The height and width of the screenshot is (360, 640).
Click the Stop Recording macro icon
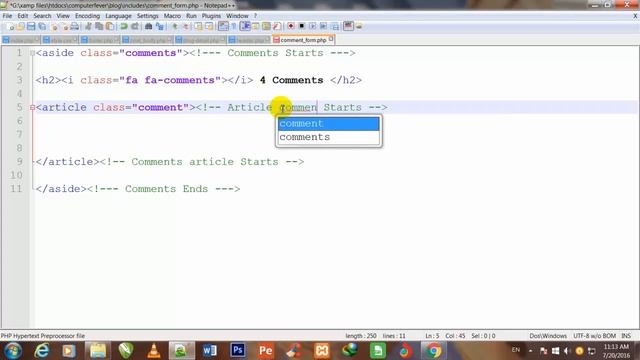click(302, 26)
